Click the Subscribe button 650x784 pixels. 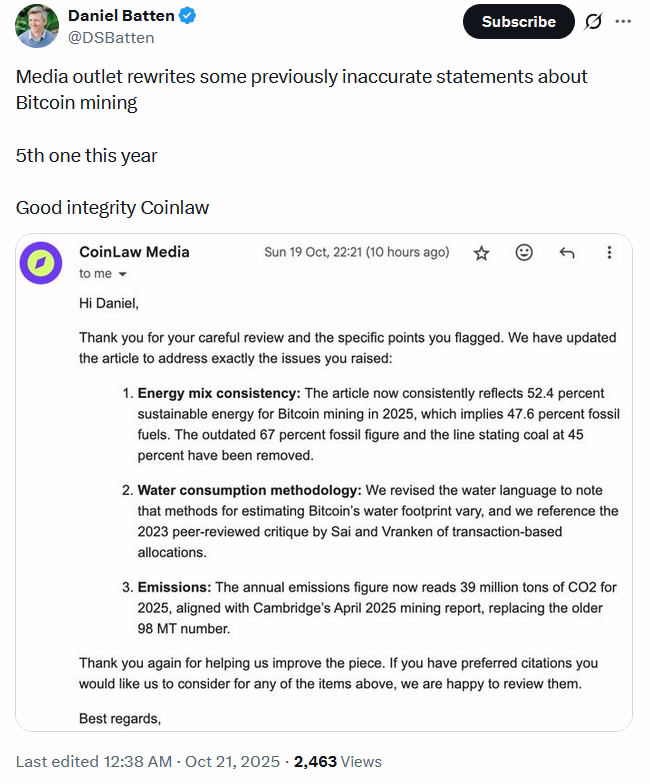518,22
